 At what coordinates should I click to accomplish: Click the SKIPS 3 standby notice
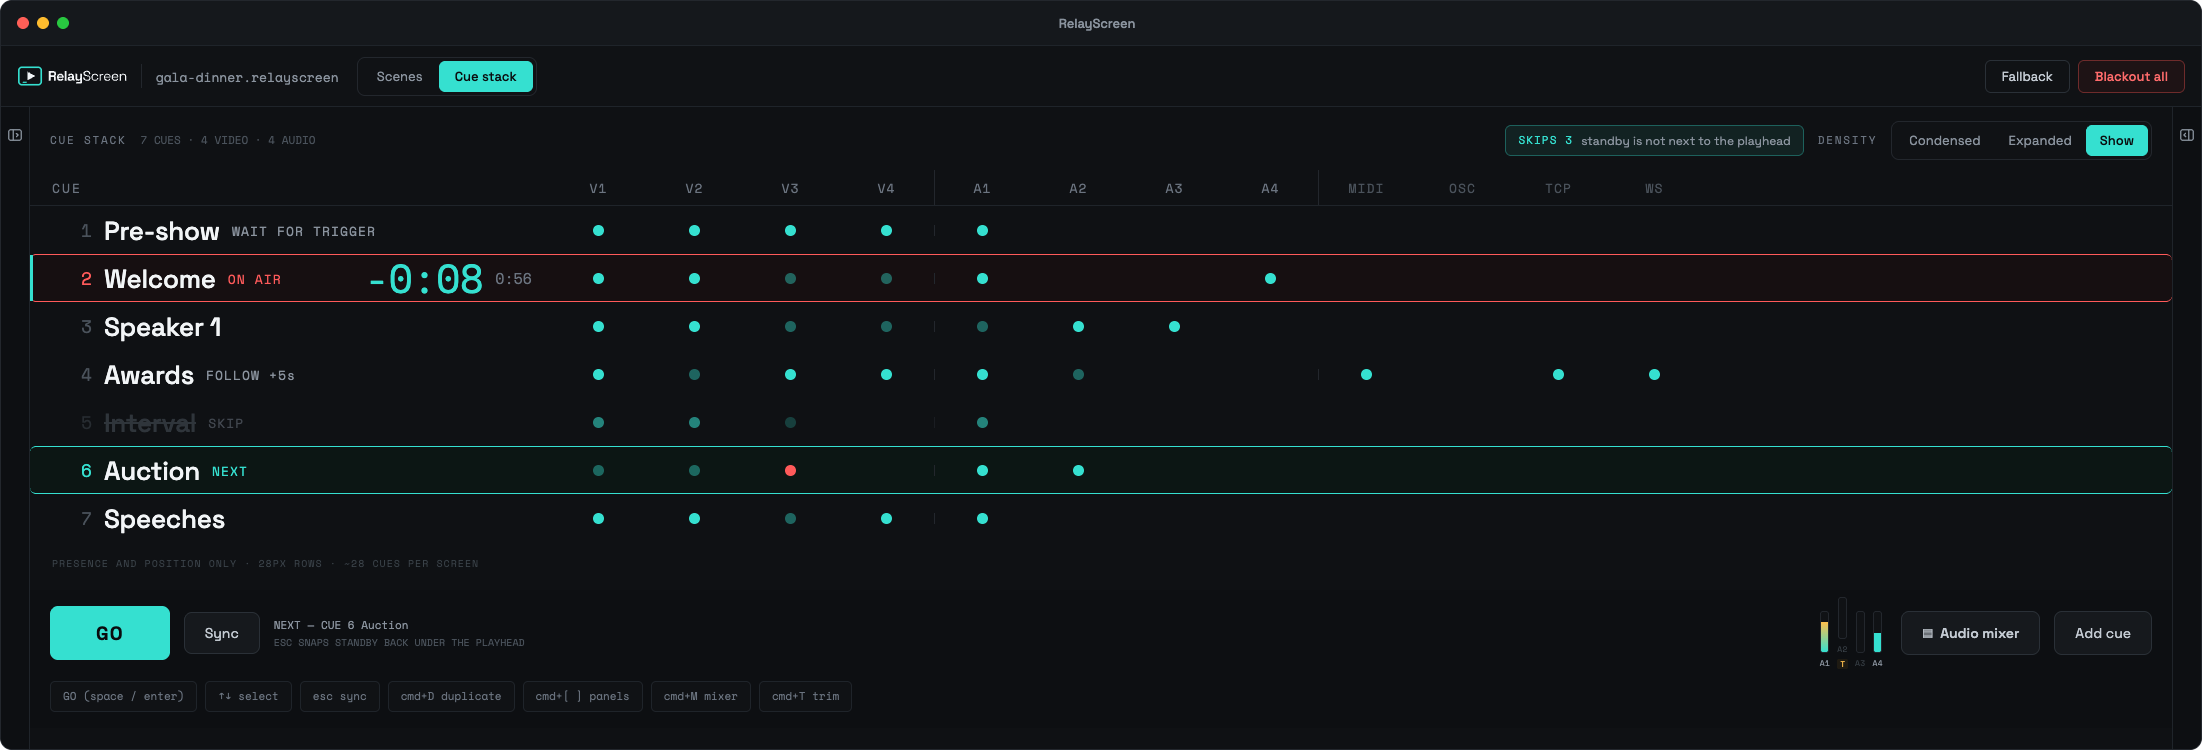click(1654, 141)
